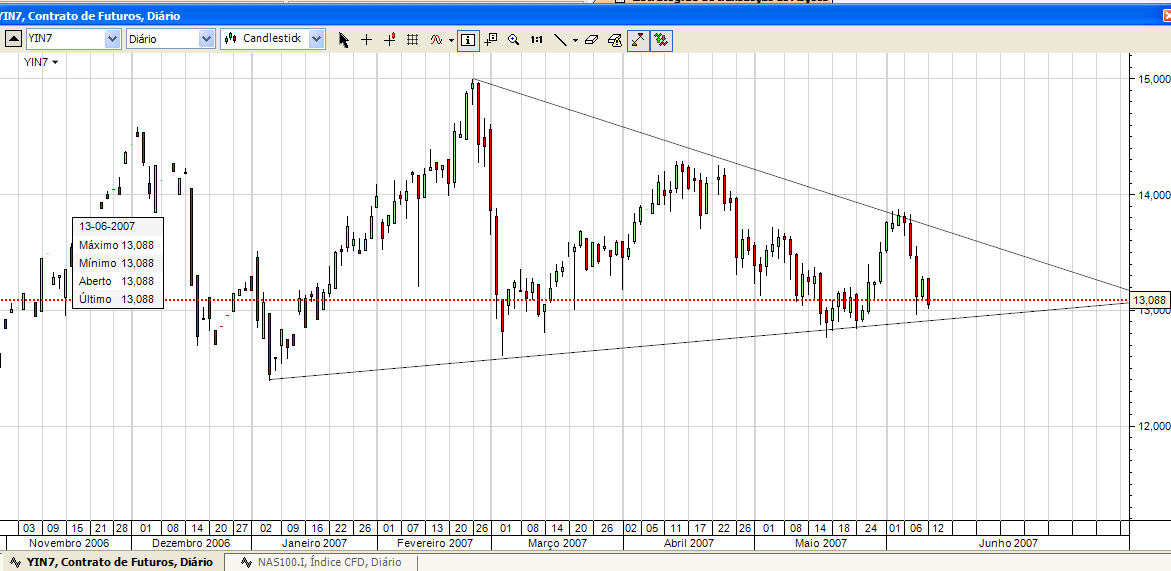Click the crosshair data window icon
The width and height of the screenshot is (1171, 571).
click(x=491, y=40)
